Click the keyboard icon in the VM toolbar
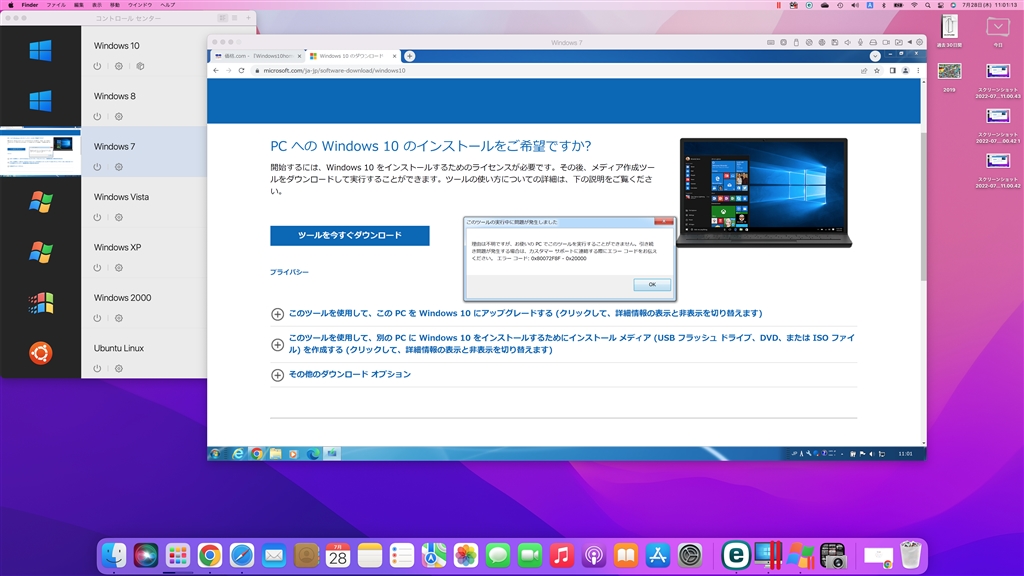 (771, 42)
